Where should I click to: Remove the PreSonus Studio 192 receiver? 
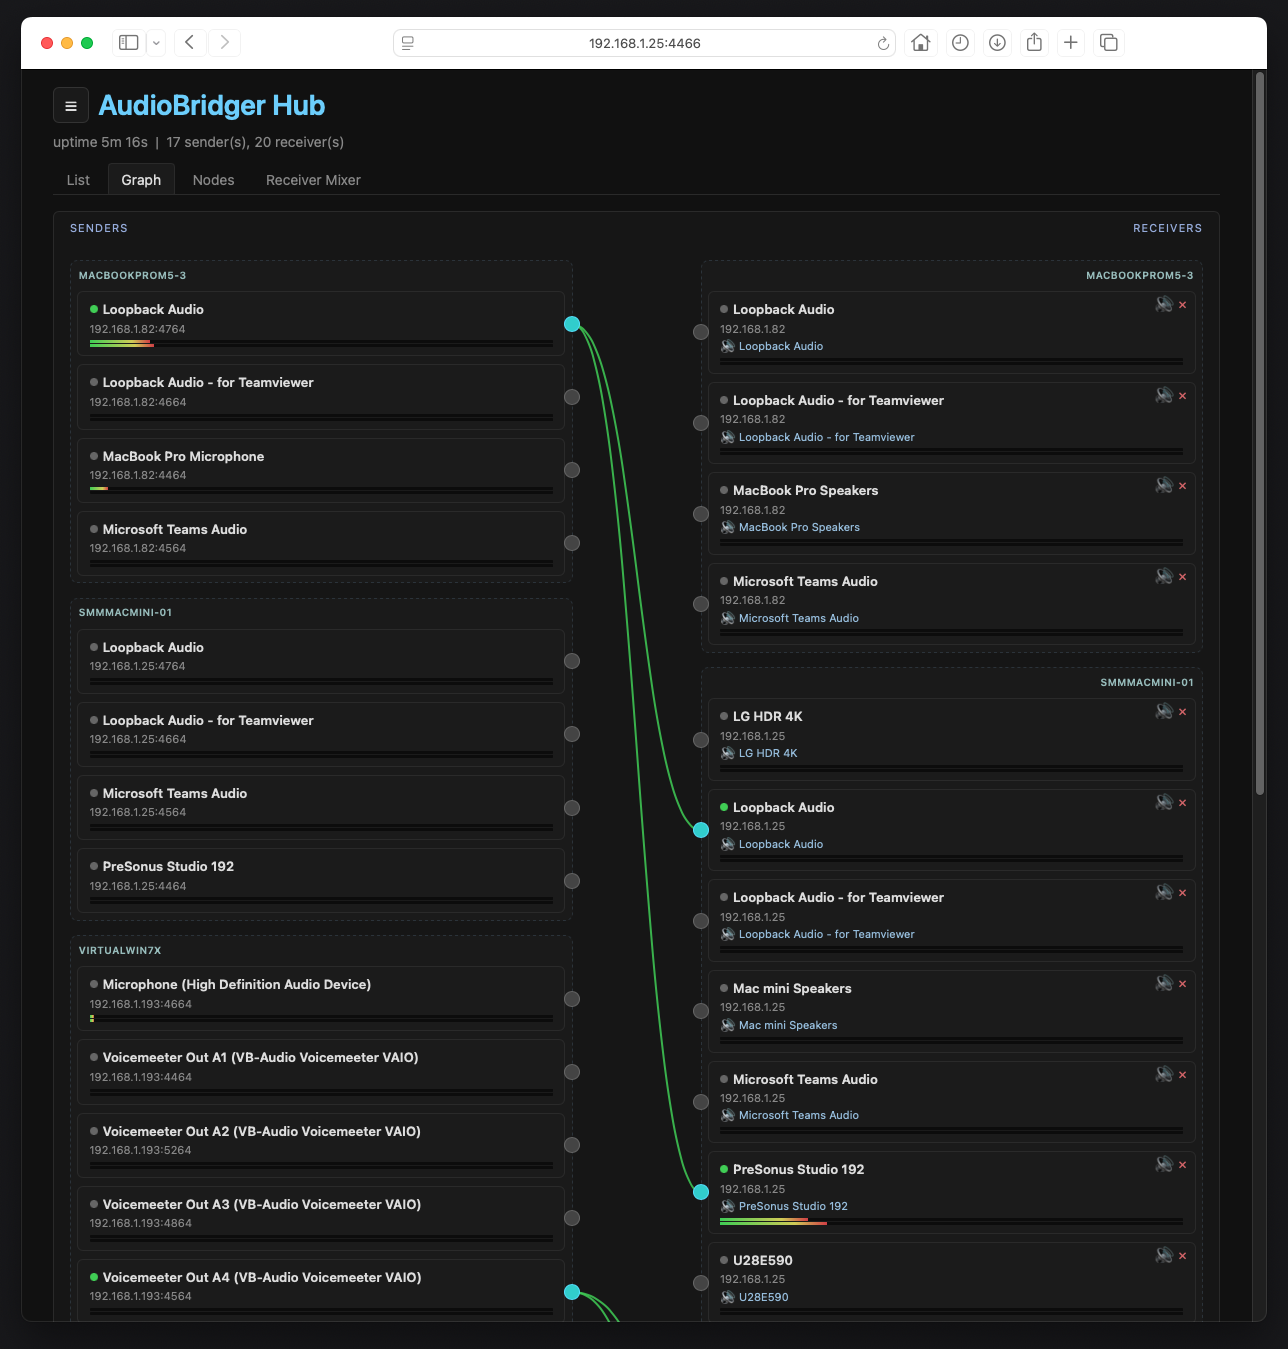[1182, 1165]
